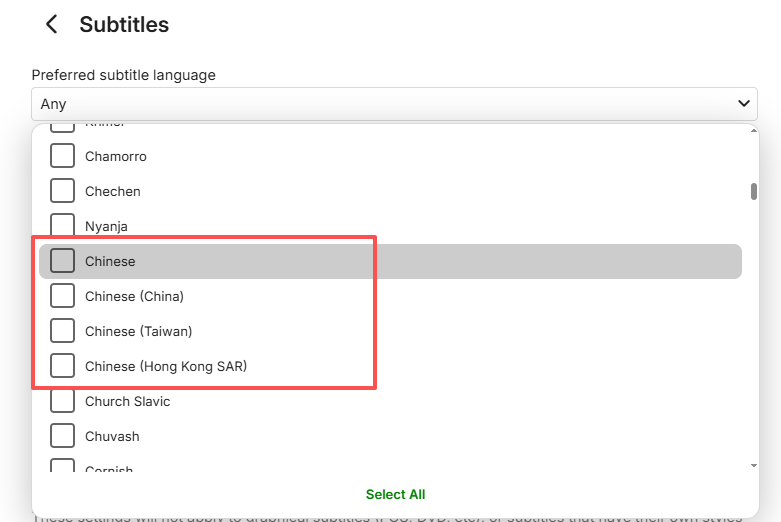Click the Chinese (Taiwan) list label
This screenshot has height=522, width=781.
tap(138, 331)
